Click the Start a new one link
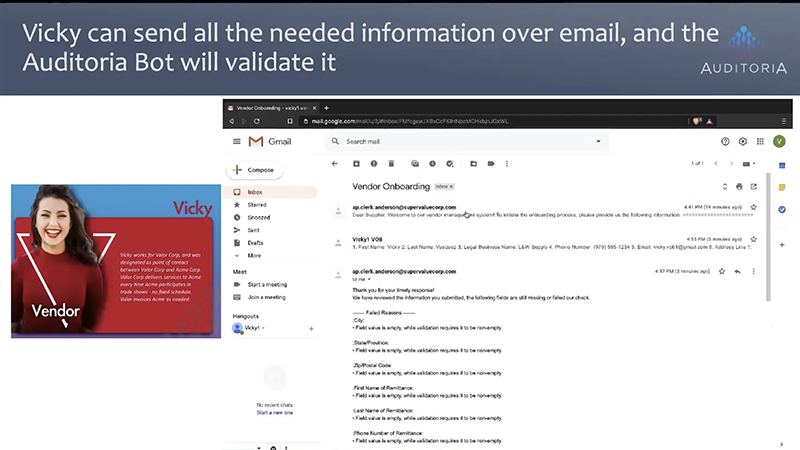800x450 pixels. click(274, 412)
